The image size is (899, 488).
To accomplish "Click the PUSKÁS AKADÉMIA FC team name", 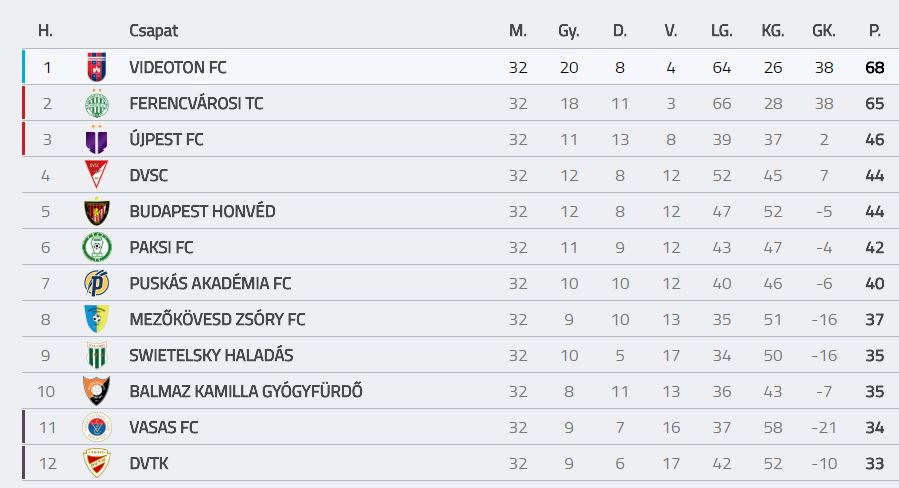I will click(x=210, y=283).
